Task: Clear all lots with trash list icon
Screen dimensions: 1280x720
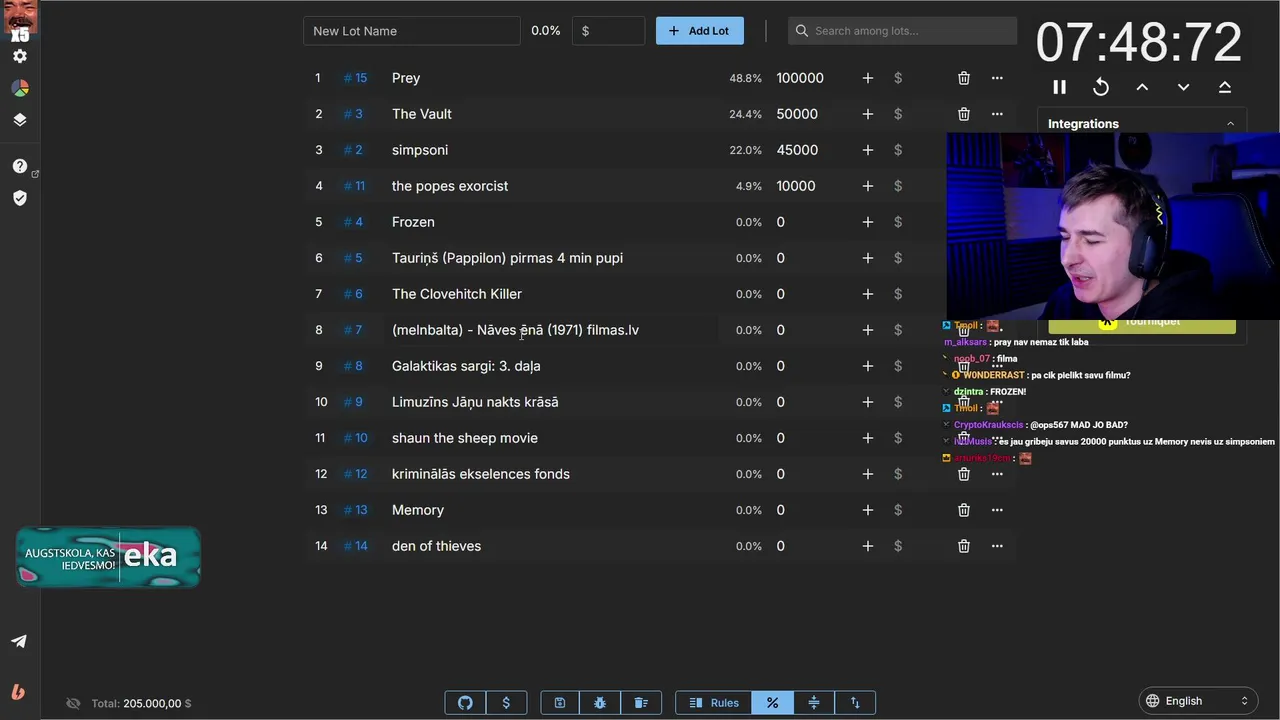Action: click(641, 703)
